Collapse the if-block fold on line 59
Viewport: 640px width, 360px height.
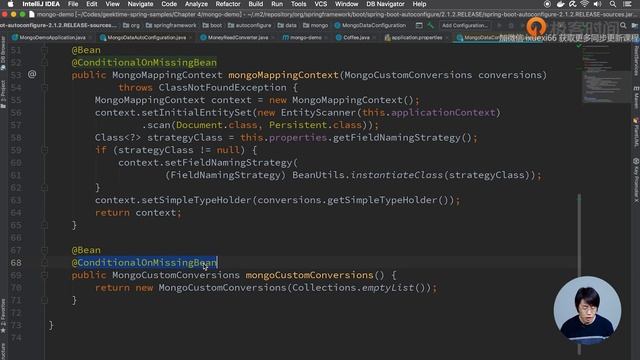coord(44,150)
